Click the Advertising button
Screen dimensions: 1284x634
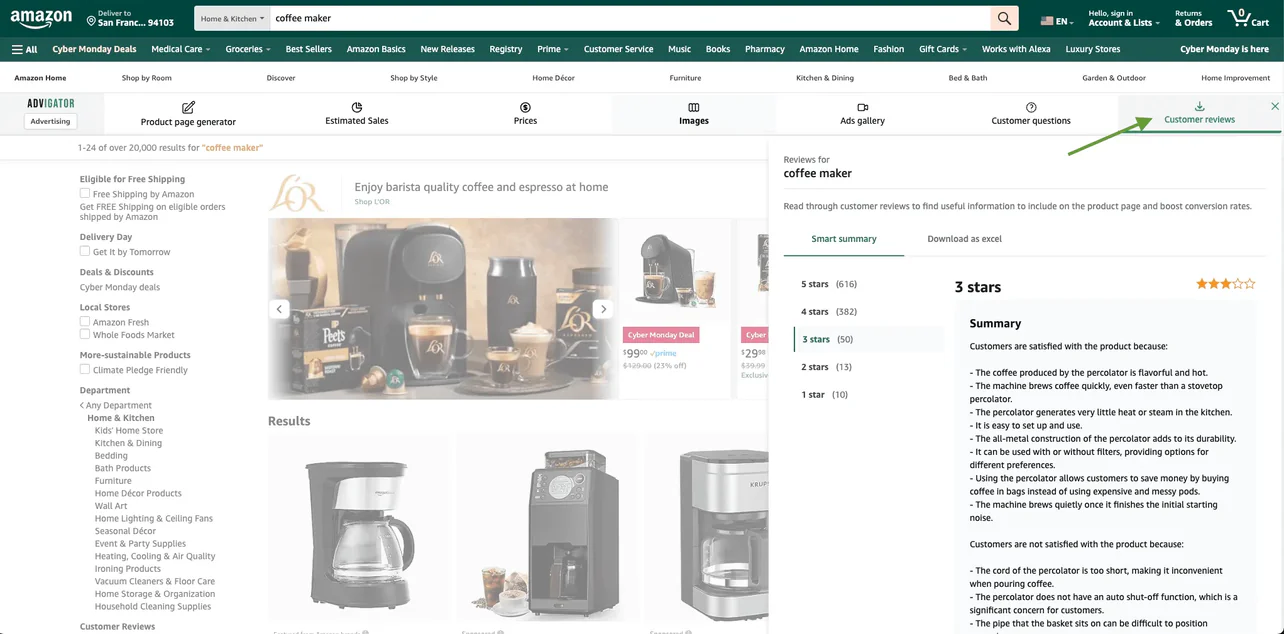point(50,121)
